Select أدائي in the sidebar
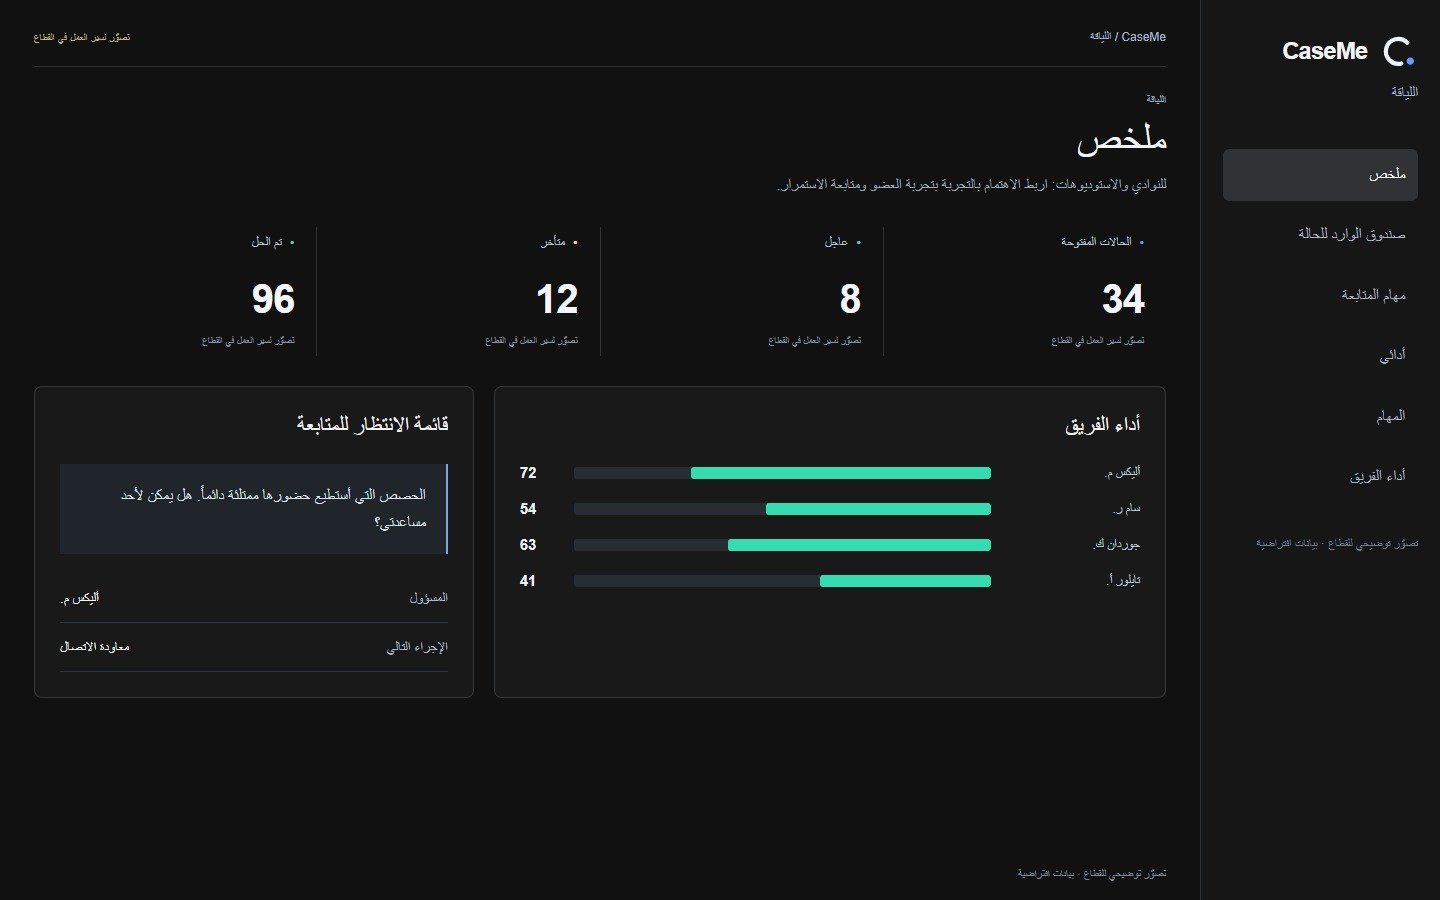 pyautogui.click(x=1320, y=355)
